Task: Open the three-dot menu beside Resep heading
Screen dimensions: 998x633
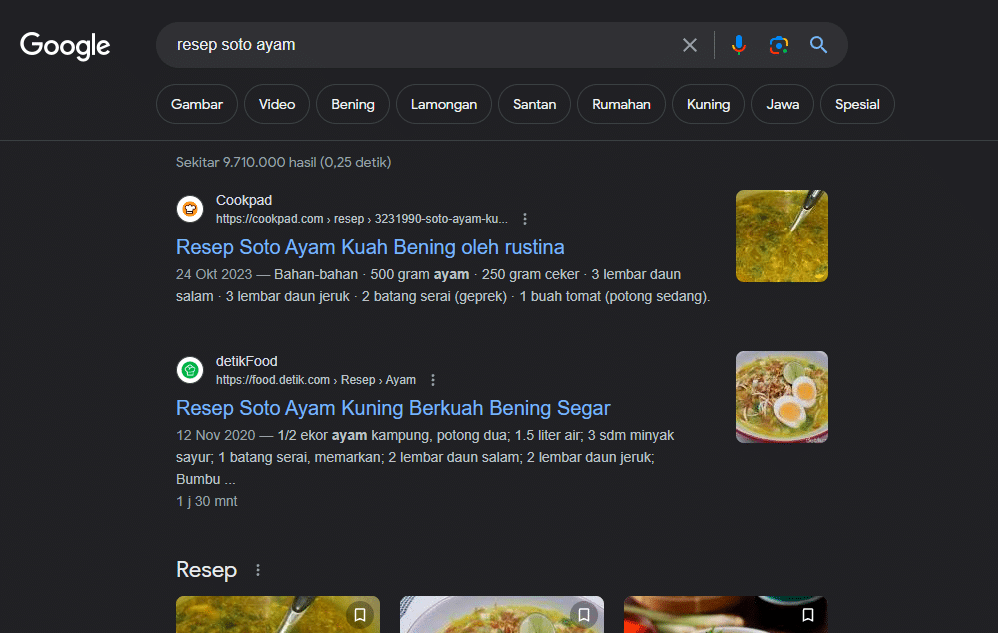Action: click(258, 570)
